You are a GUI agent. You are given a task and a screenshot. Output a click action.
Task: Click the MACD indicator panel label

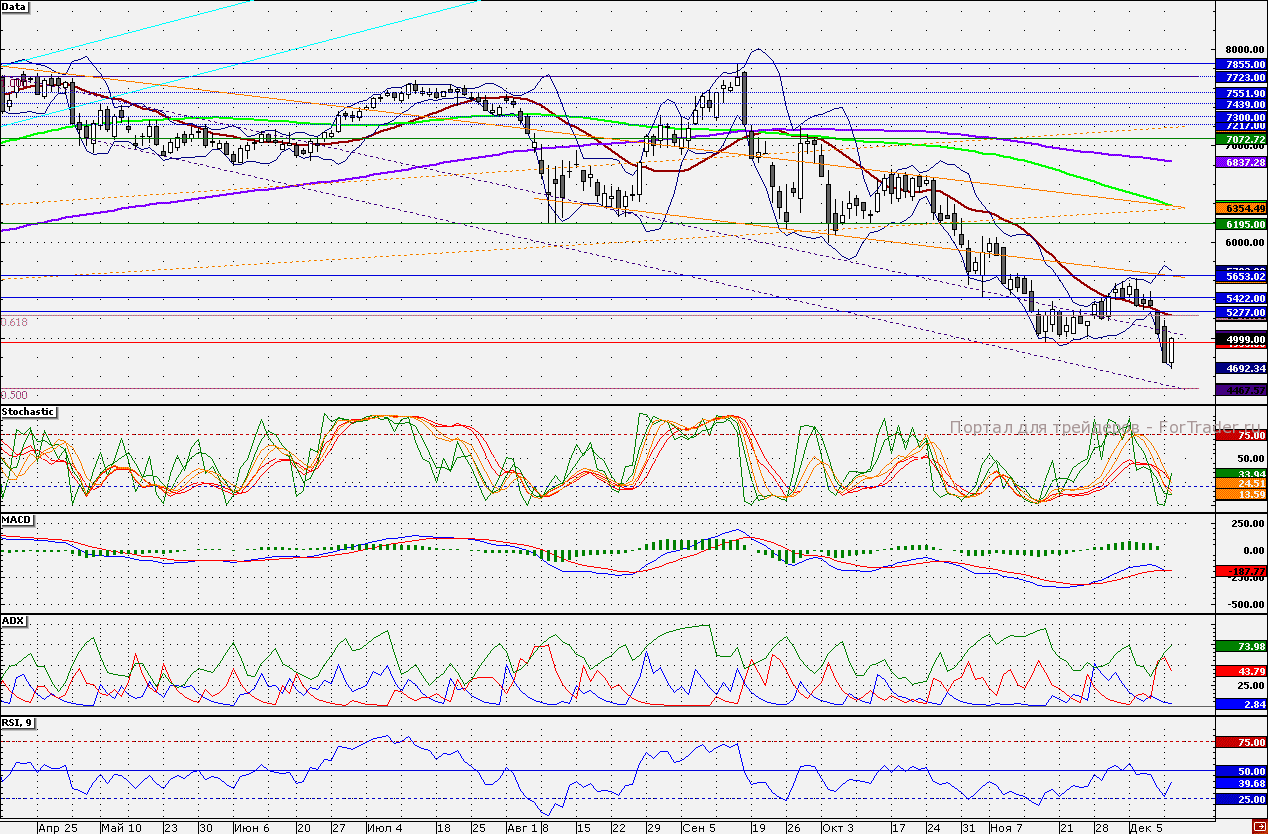point(17,520)
